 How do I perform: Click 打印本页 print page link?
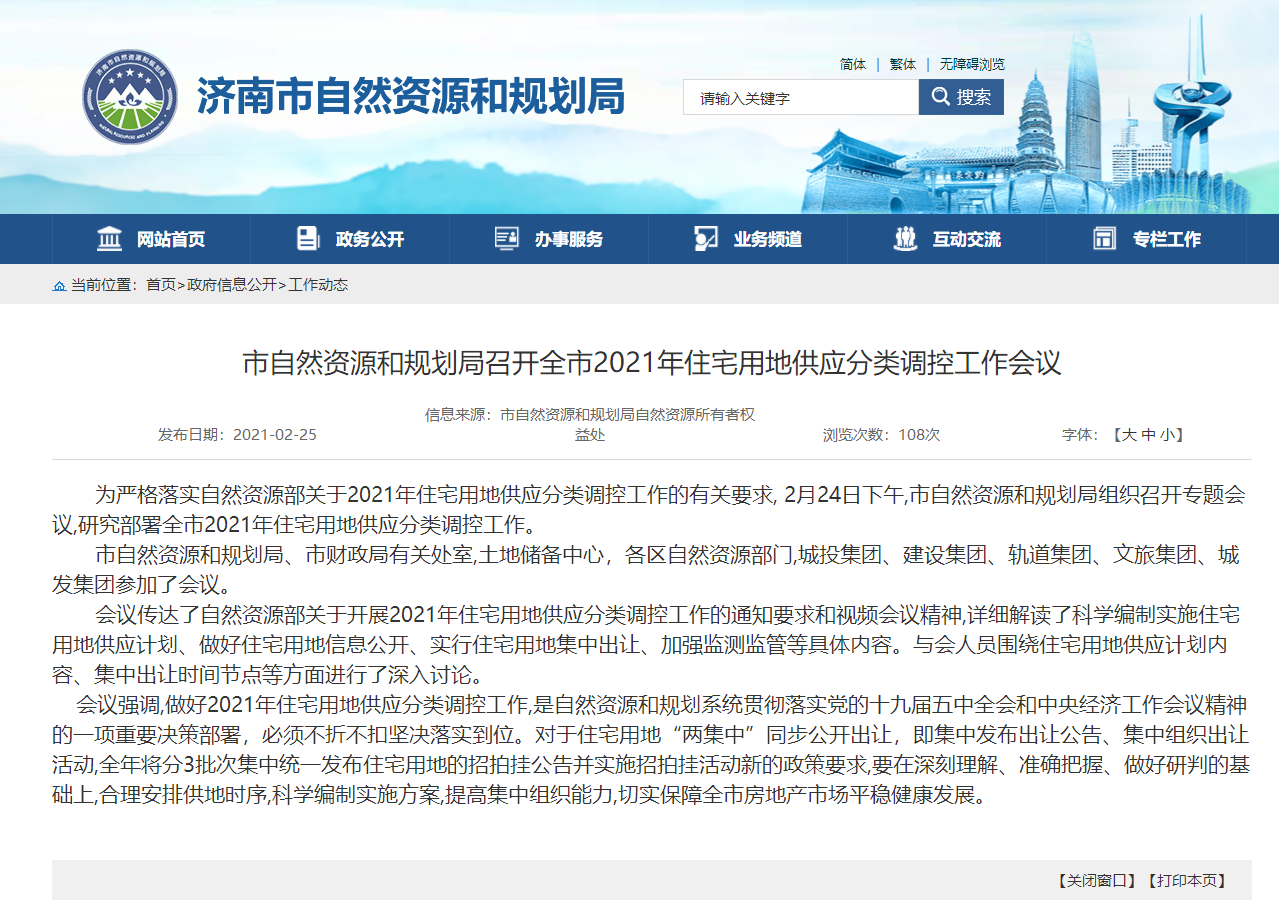[1185, 881]
